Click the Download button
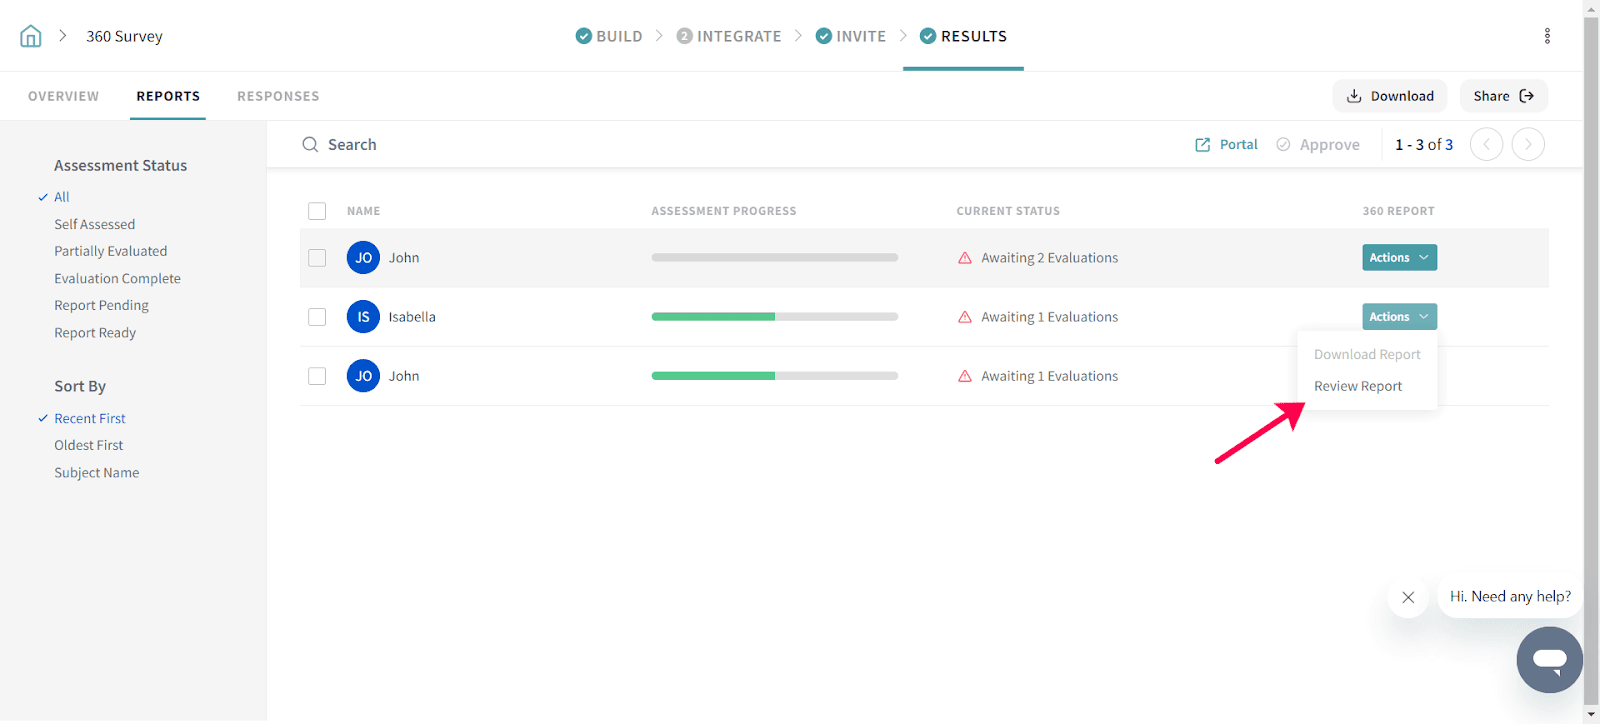The width and height of the screenshot is (1600, 724). [x=1389, y=96]
